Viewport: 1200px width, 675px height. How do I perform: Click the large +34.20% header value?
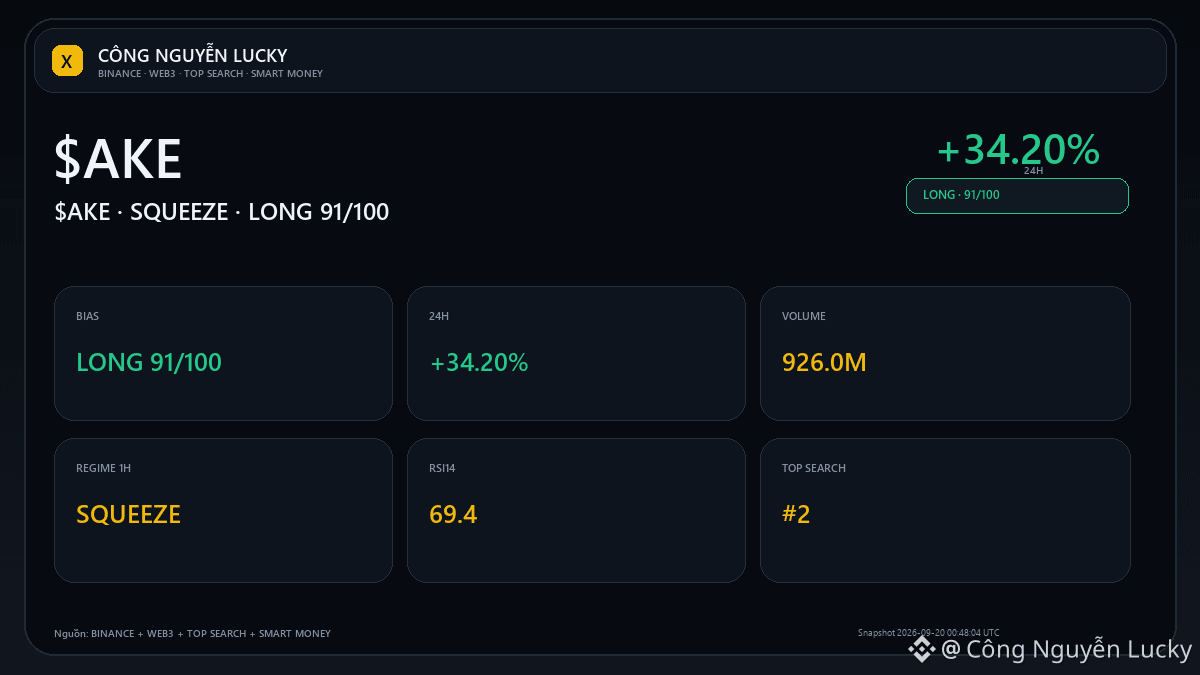pos(1018,150)
